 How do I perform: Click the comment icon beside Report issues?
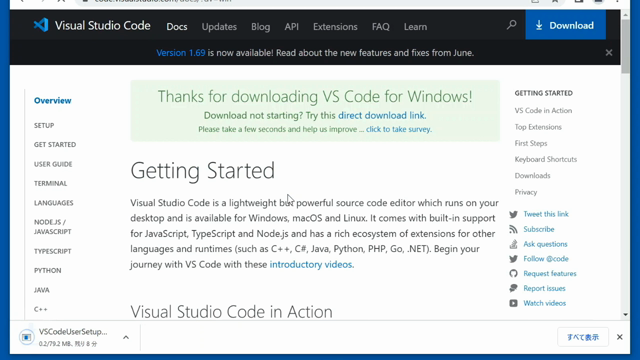click(513, 288)
